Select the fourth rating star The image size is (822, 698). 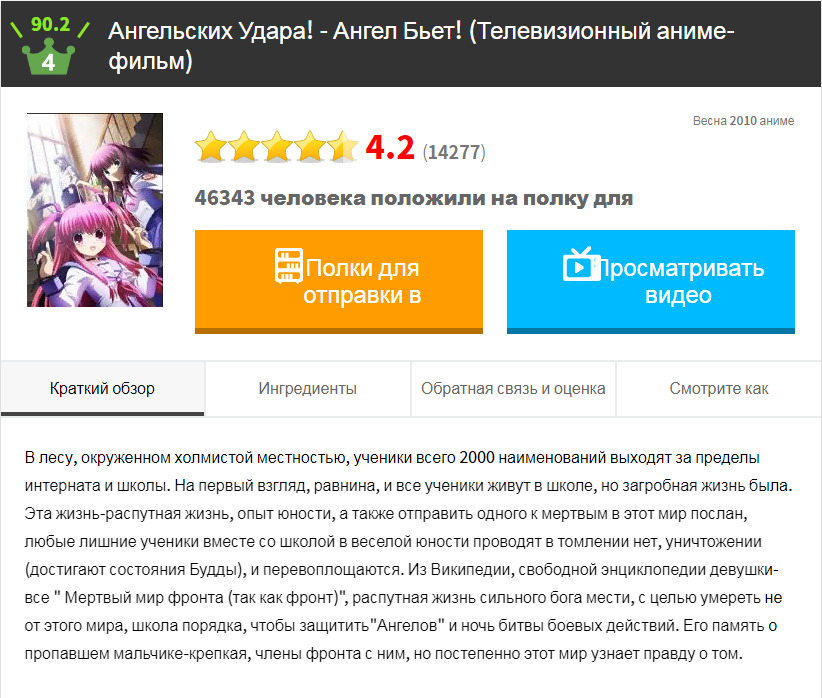[310, 146]
